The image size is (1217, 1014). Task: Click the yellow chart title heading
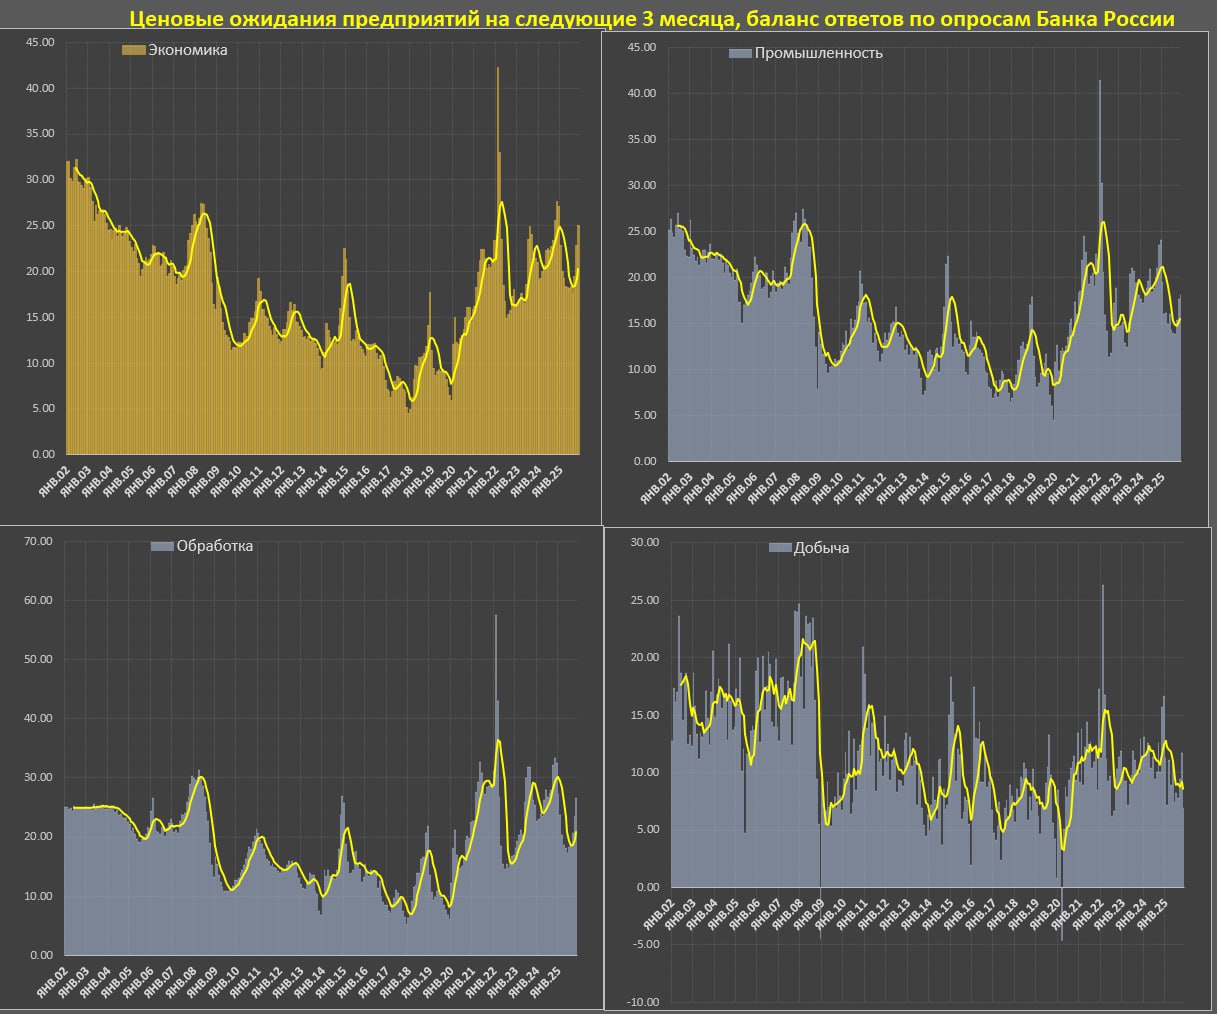651,19
